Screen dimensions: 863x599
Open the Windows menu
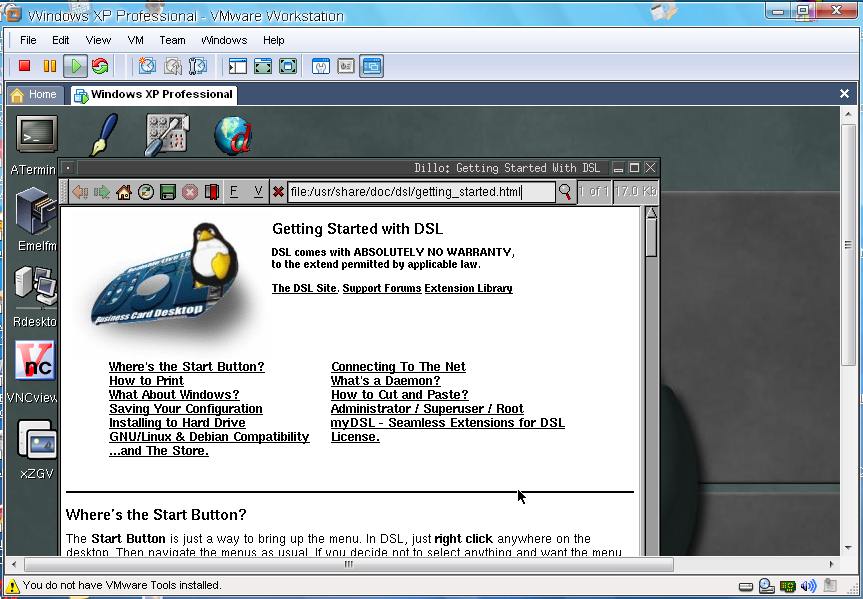[224, 40]
